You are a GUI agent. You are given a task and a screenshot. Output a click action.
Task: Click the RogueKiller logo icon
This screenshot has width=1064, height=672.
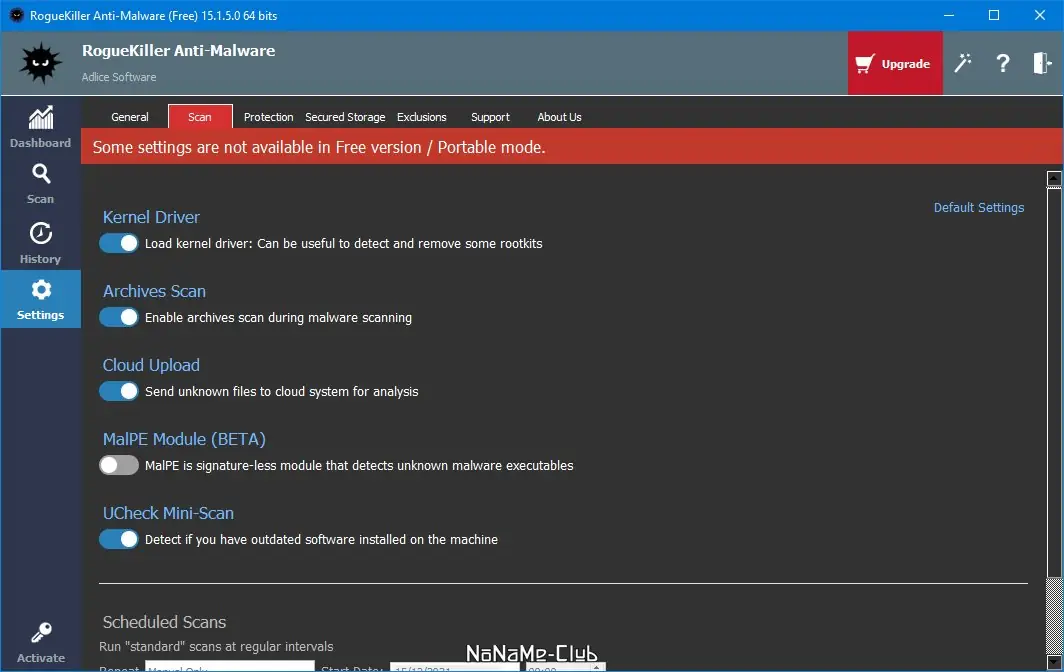(40, 63)
